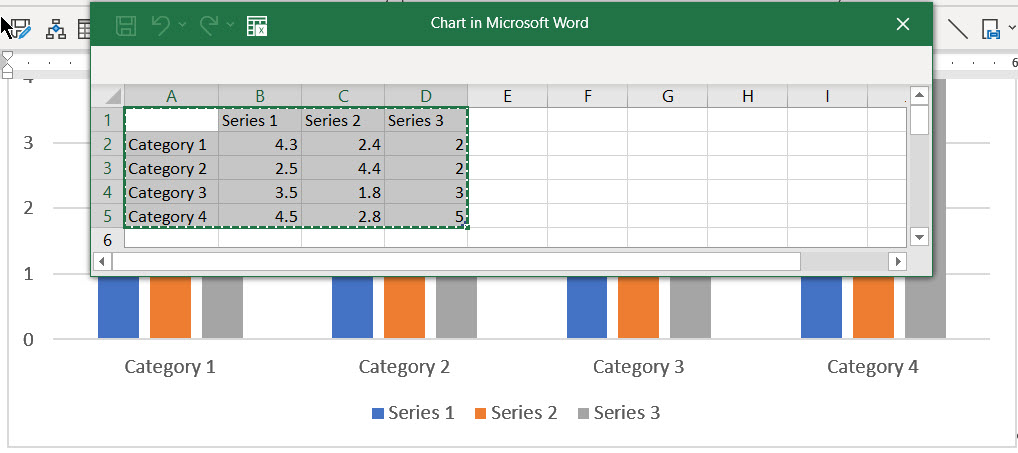Screen dimensions: 1018x453
Task: Click the Series 3 legend label
Action: point(626,412)
